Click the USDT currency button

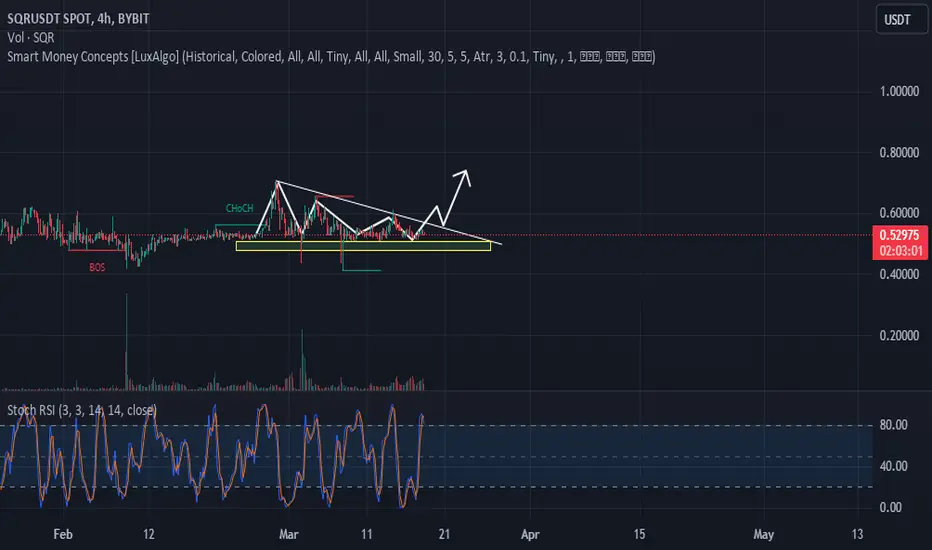[901, 20]
